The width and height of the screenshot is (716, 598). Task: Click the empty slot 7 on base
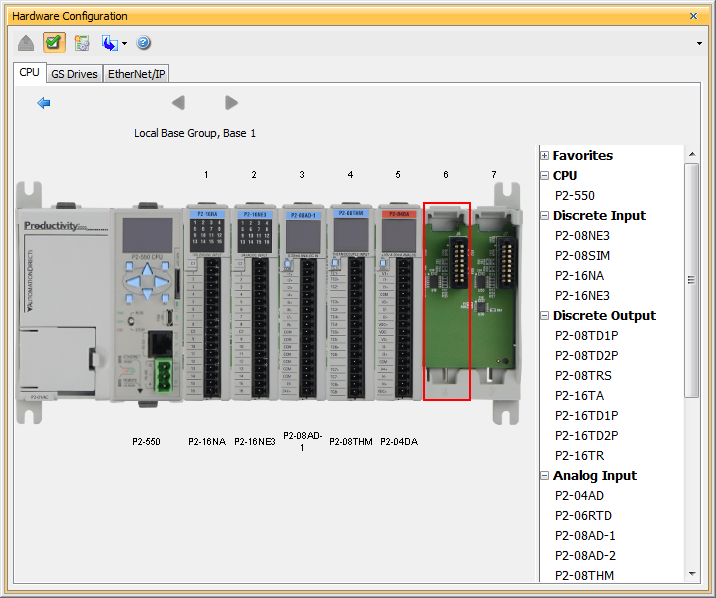tap(494, 300)
